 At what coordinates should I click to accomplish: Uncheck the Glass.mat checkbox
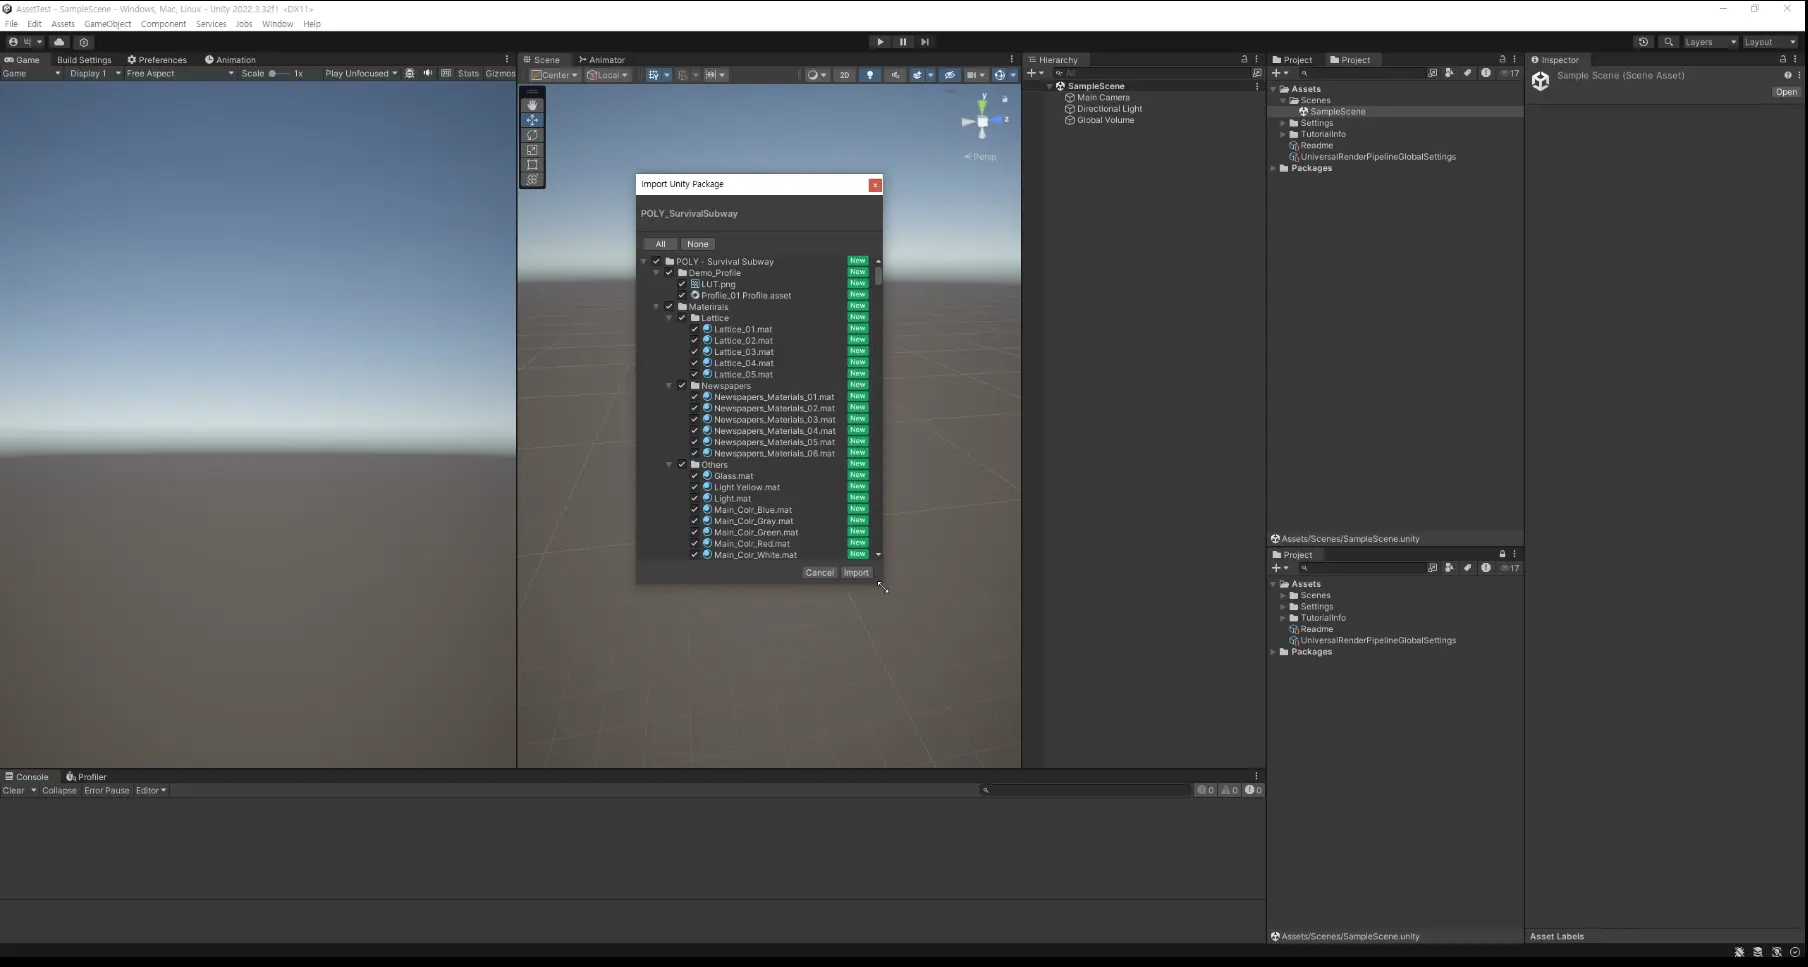695,476
